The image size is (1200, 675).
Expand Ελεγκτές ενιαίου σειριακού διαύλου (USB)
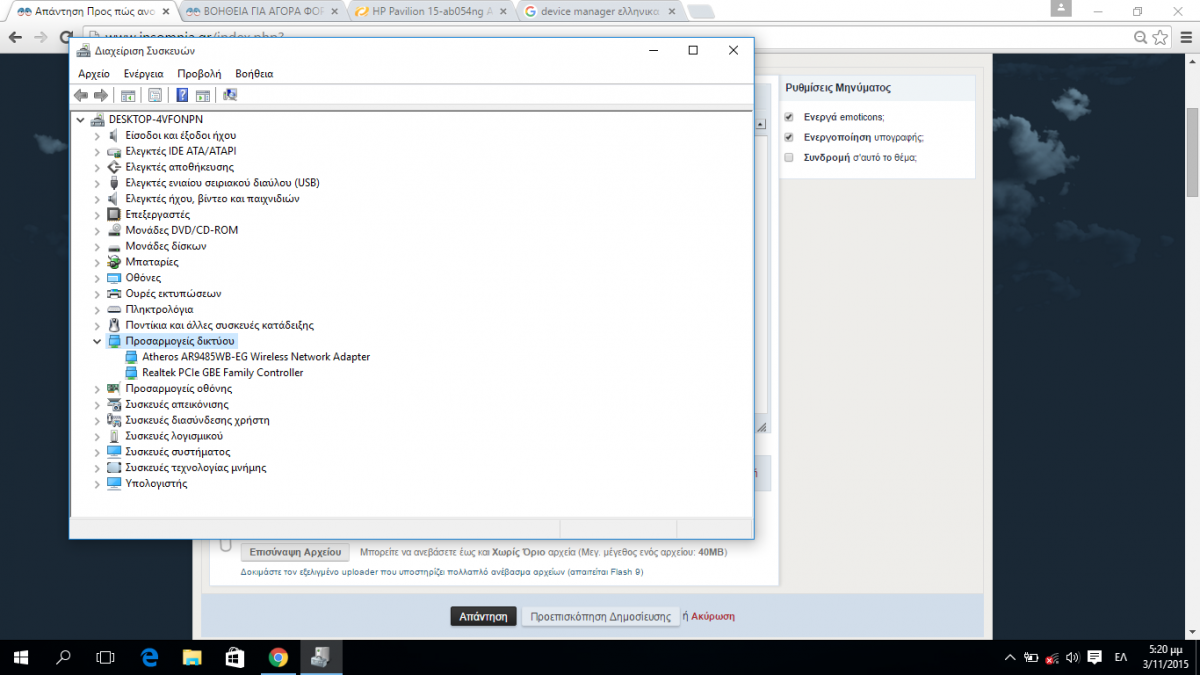[97, 183]
